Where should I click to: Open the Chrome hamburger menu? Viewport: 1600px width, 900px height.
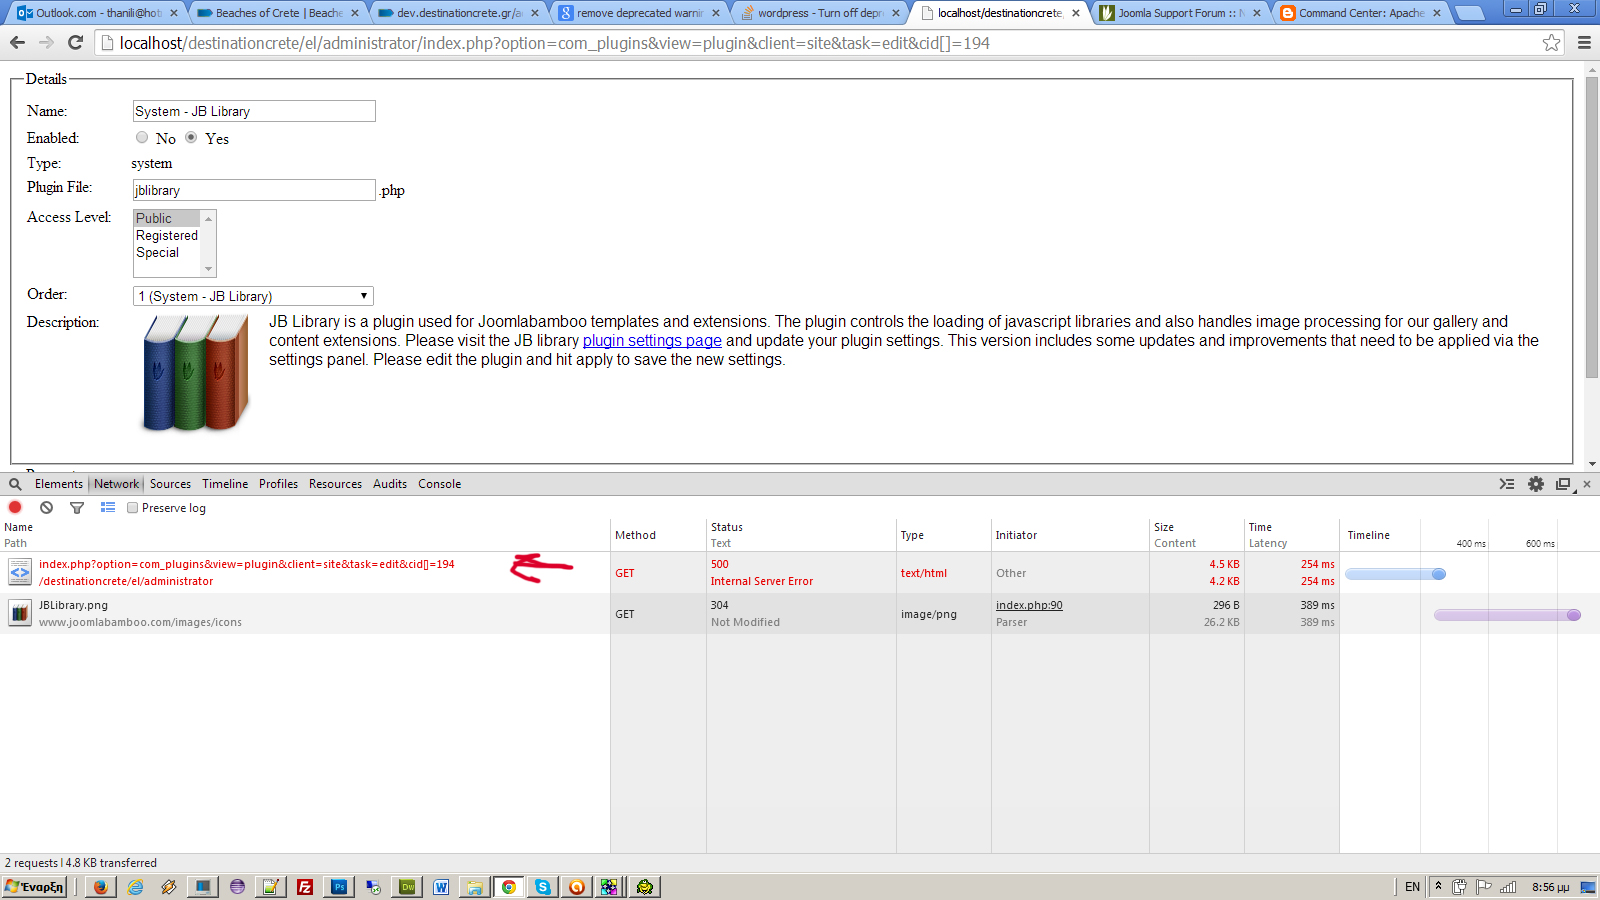coord(1584,42)
